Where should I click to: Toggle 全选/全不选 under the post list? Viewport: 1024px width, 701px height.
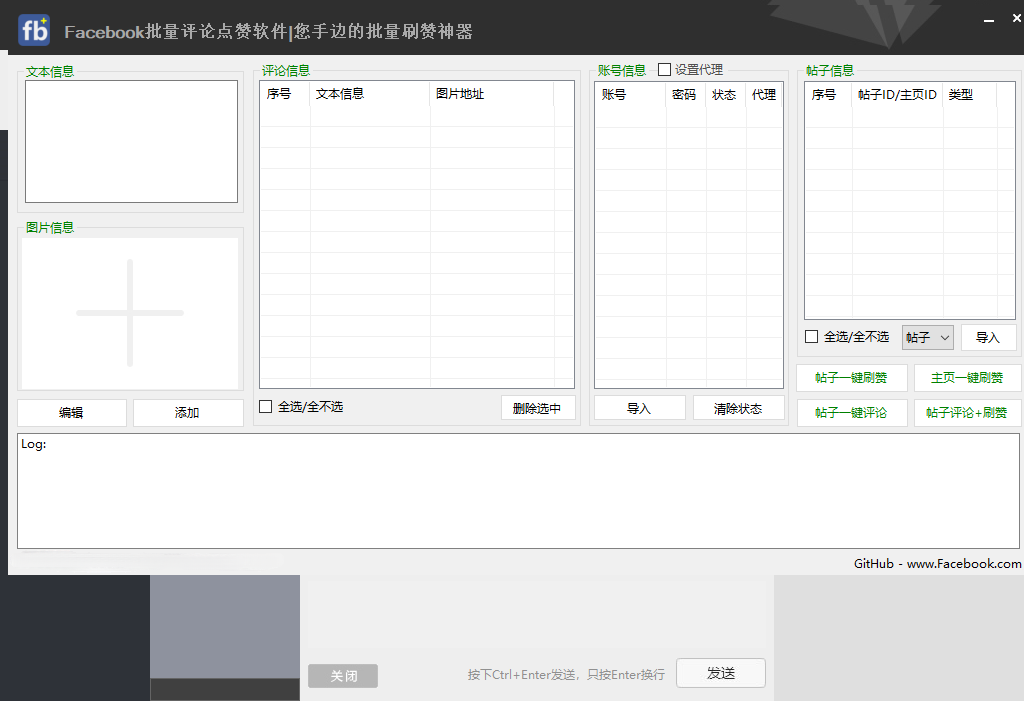(811, 336)
